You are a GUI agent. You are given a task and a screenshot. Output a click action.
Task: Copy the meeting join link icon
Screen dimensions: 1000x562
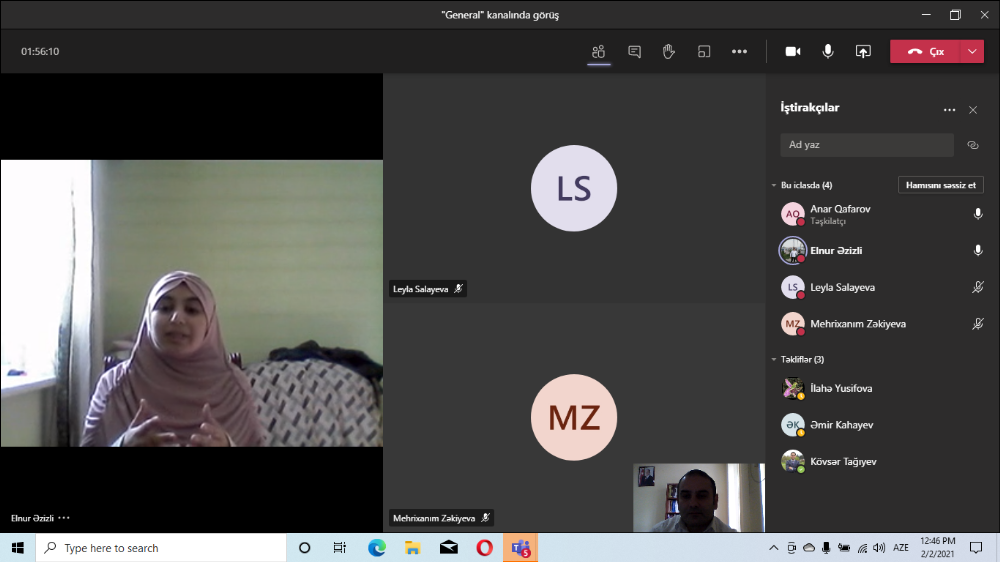pyautogui.click(x=973, y=145)
